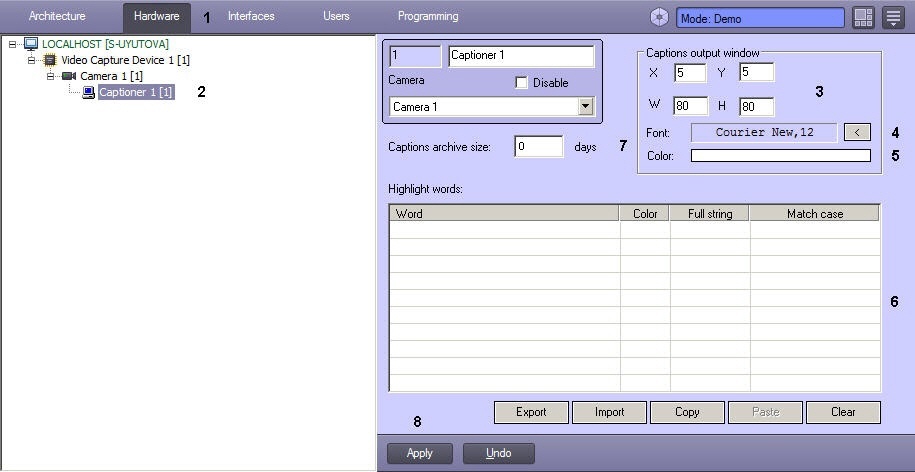The image size is (915, 472).
Task: Toggle the Disable checkbox
Action: [521, 83]
